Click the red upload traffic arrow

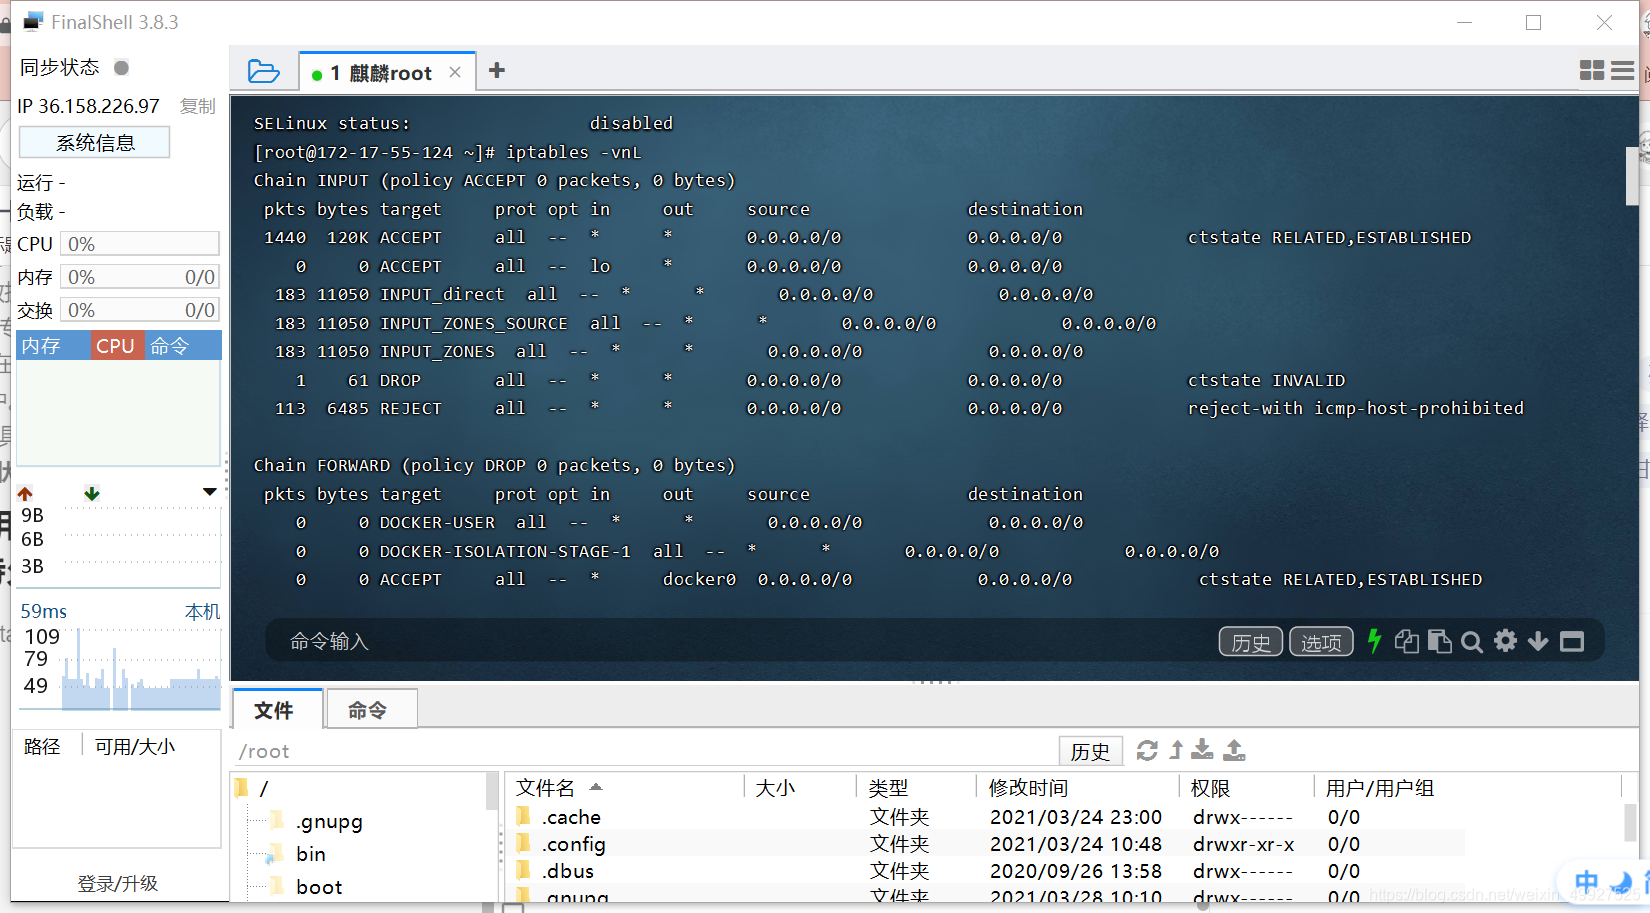(25, 494)
